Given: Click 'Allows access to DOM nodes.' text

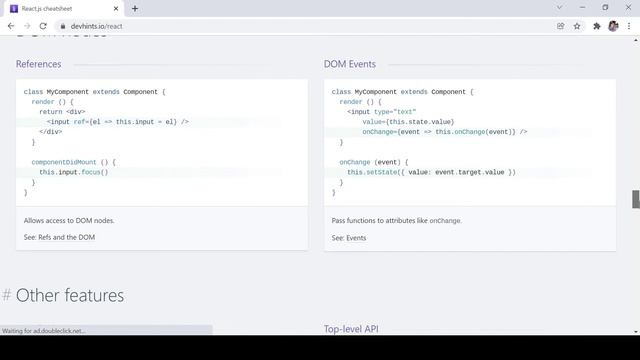Looking at the screenshot, I should [x=69, y=220].
